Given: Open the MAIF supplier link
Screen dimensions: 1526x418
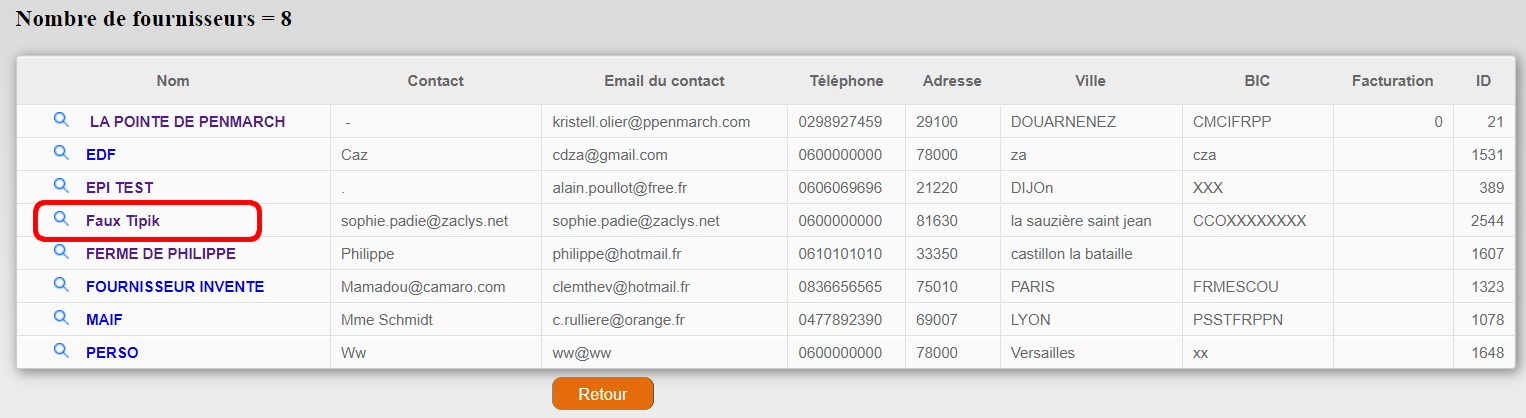Looking at the screenshot, I should tap(104, 320).
